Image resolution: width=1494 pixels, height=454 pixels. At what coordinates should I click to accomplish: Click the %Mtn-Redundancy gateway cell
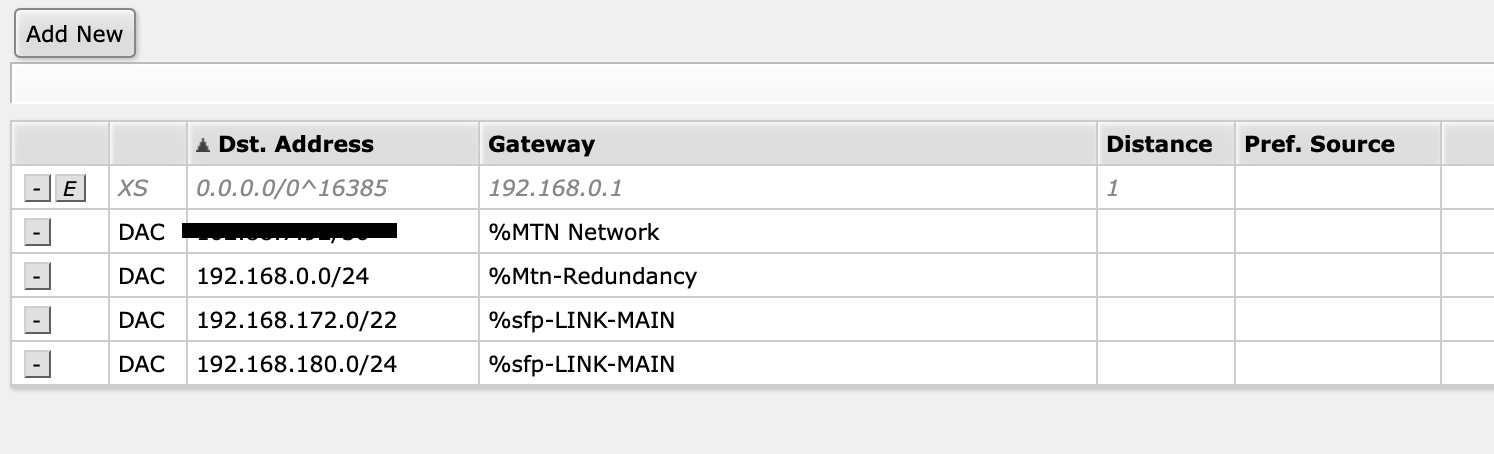pos(592,276)
